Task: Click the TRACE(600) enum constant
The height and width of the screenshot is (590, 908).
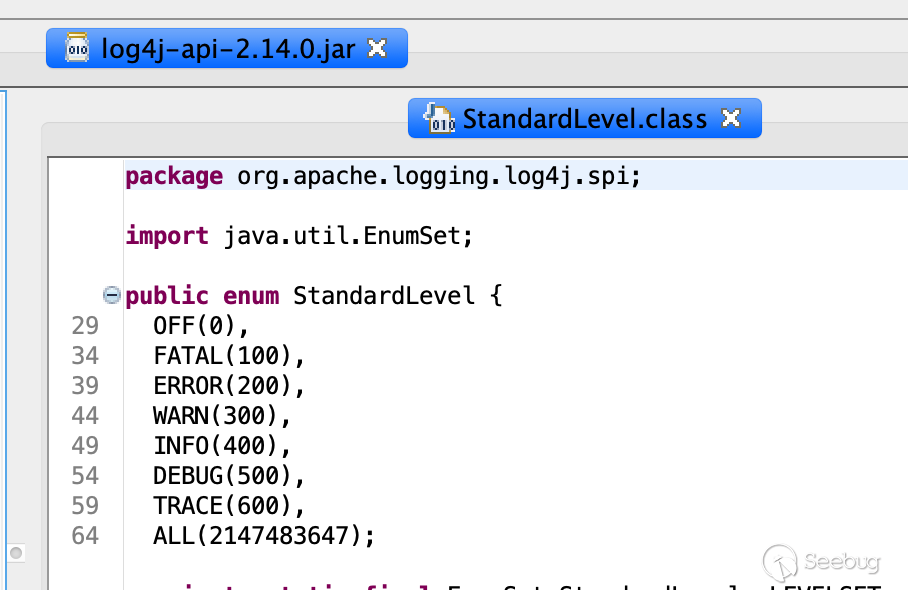Action: tap(227, 506)
